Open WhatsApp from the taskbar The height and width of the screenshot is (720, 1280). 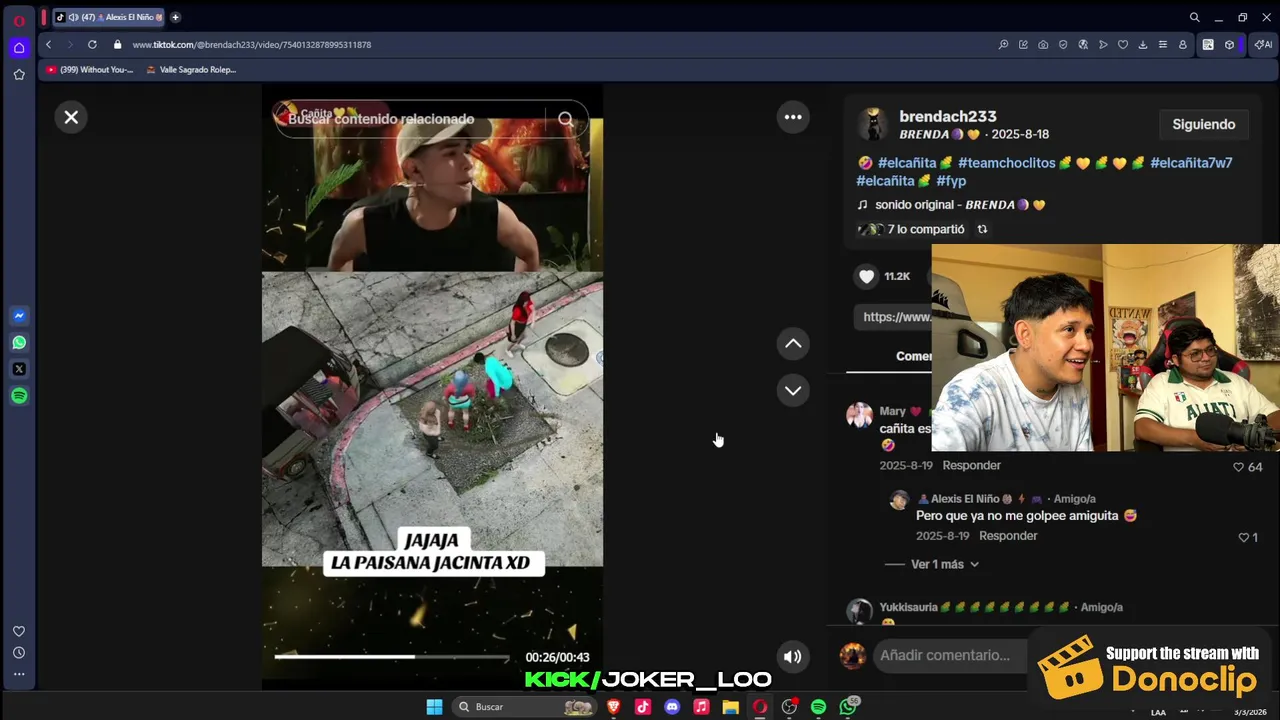coord(848,707)
